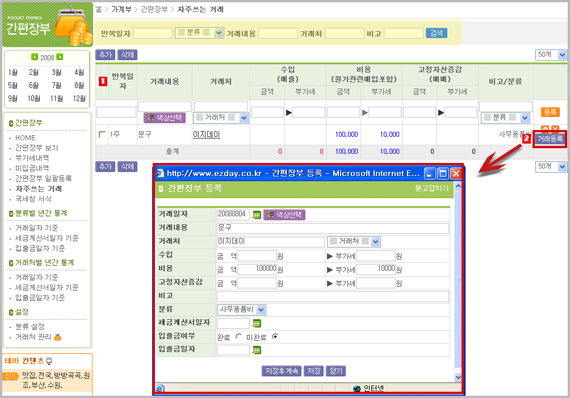Screen dimensions: 570x398
Task: Open the 사무용품비 분류 dropdown
Action: (x=242, y=310)
